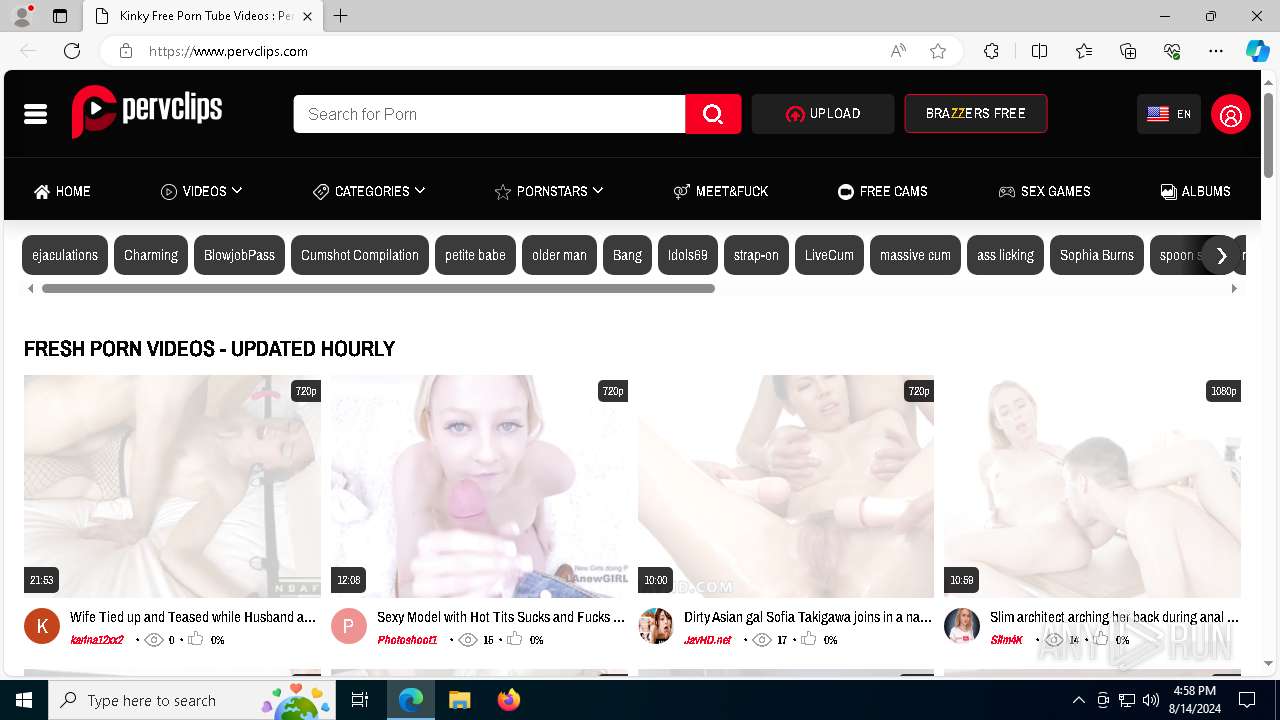
Task: Click avatar of uploader Photoshoot1
Action: [349, 626]
